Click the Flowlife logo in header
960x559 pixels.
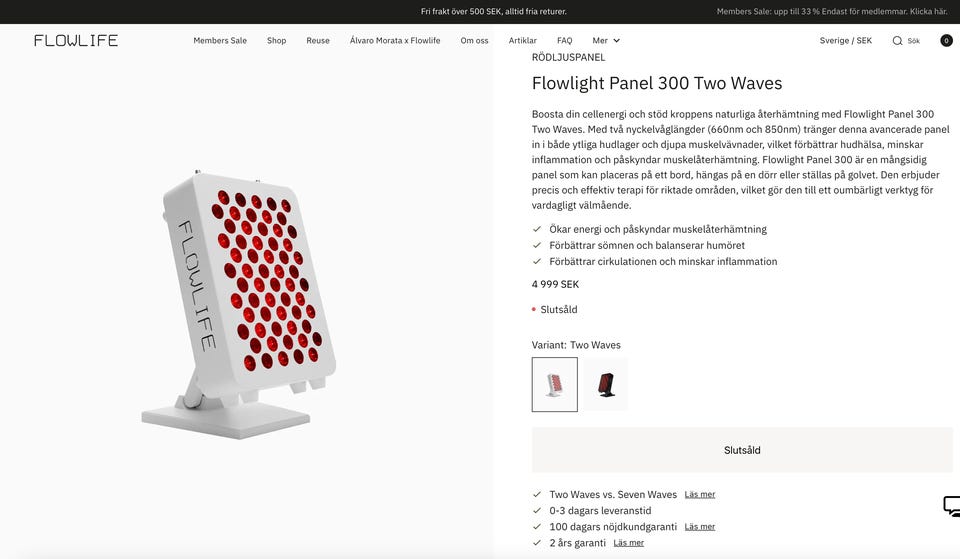[x=76, y=41]
